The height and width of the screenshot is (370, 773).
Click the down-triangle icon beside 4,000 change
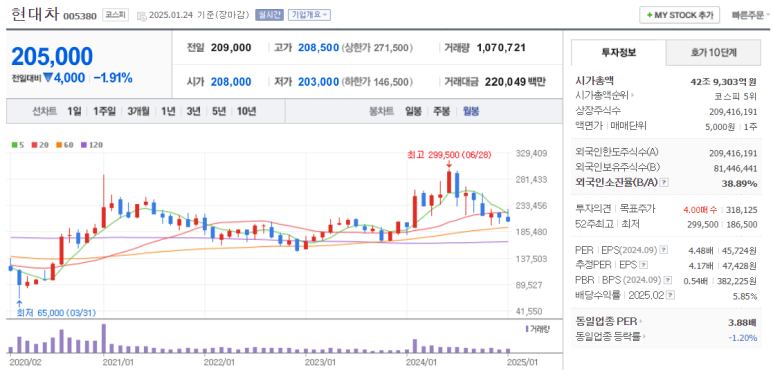tap(48, 77)
